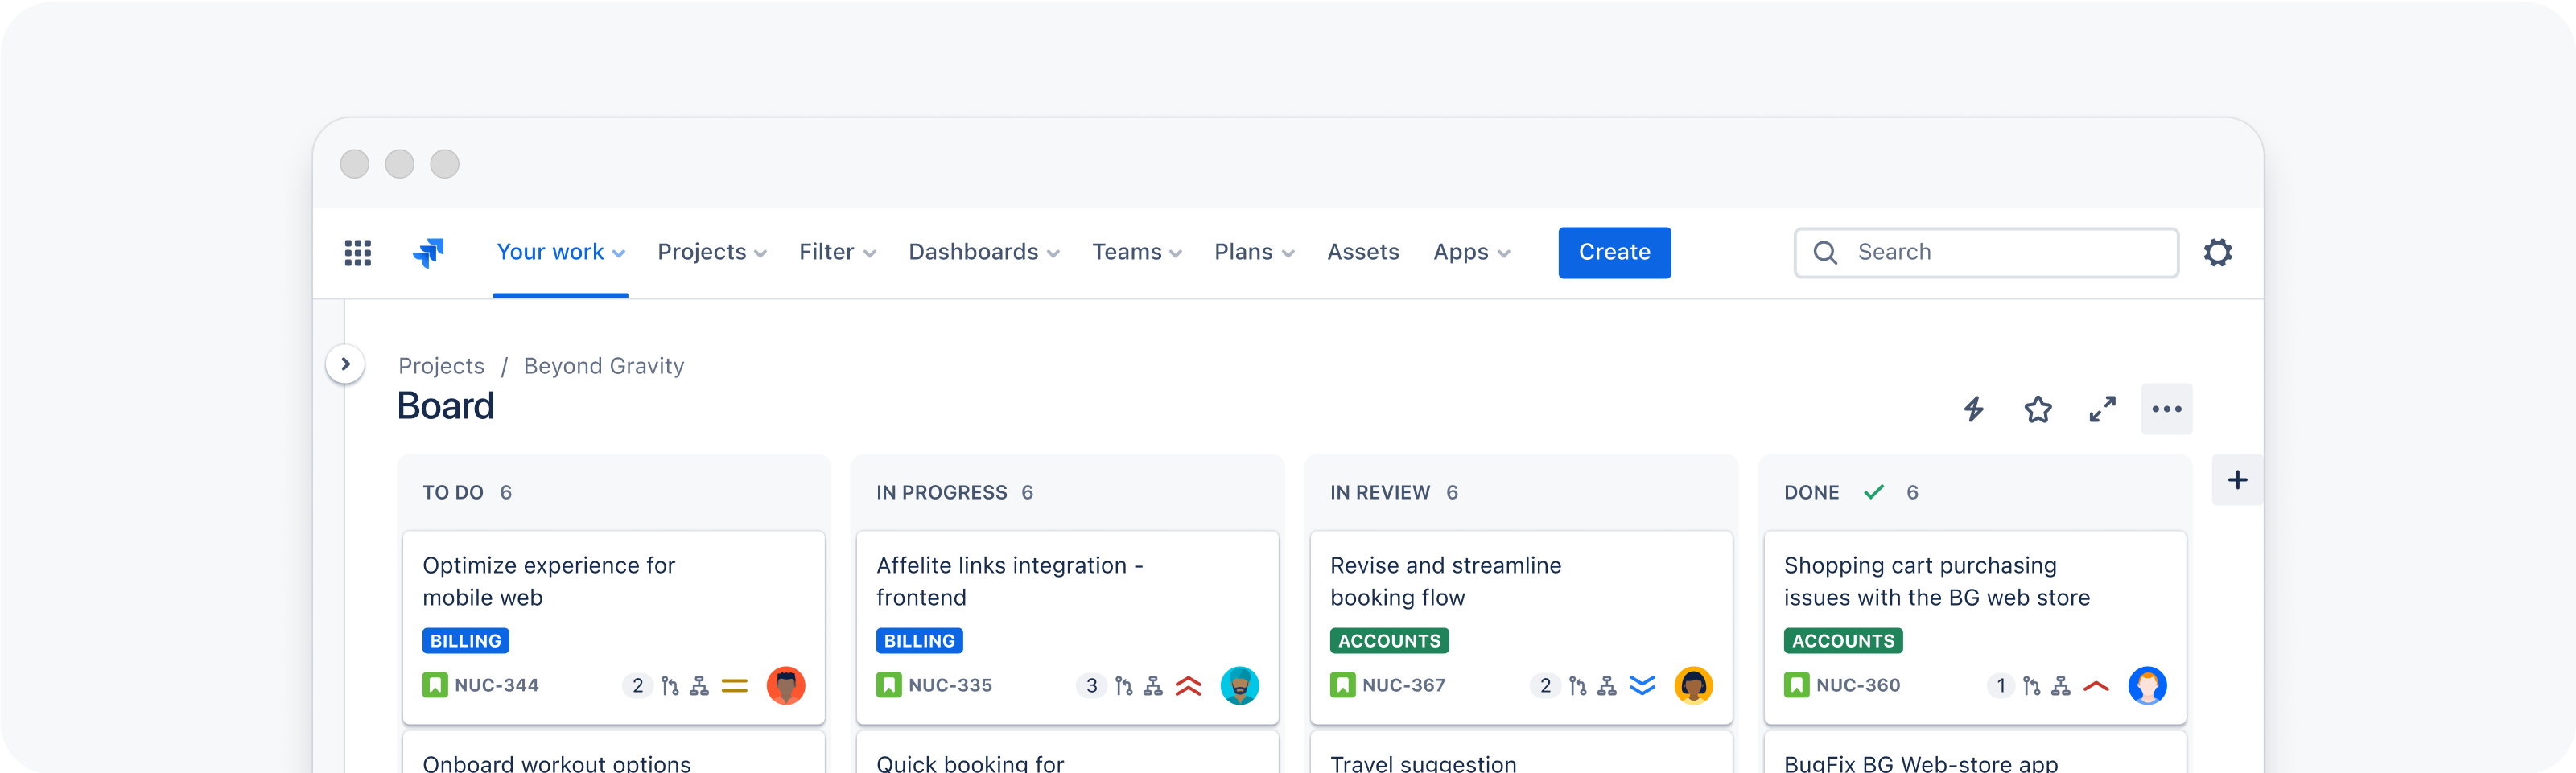Screen dimensions: 2576x773
Task: Star the board as favorite
Action: 2037,409
